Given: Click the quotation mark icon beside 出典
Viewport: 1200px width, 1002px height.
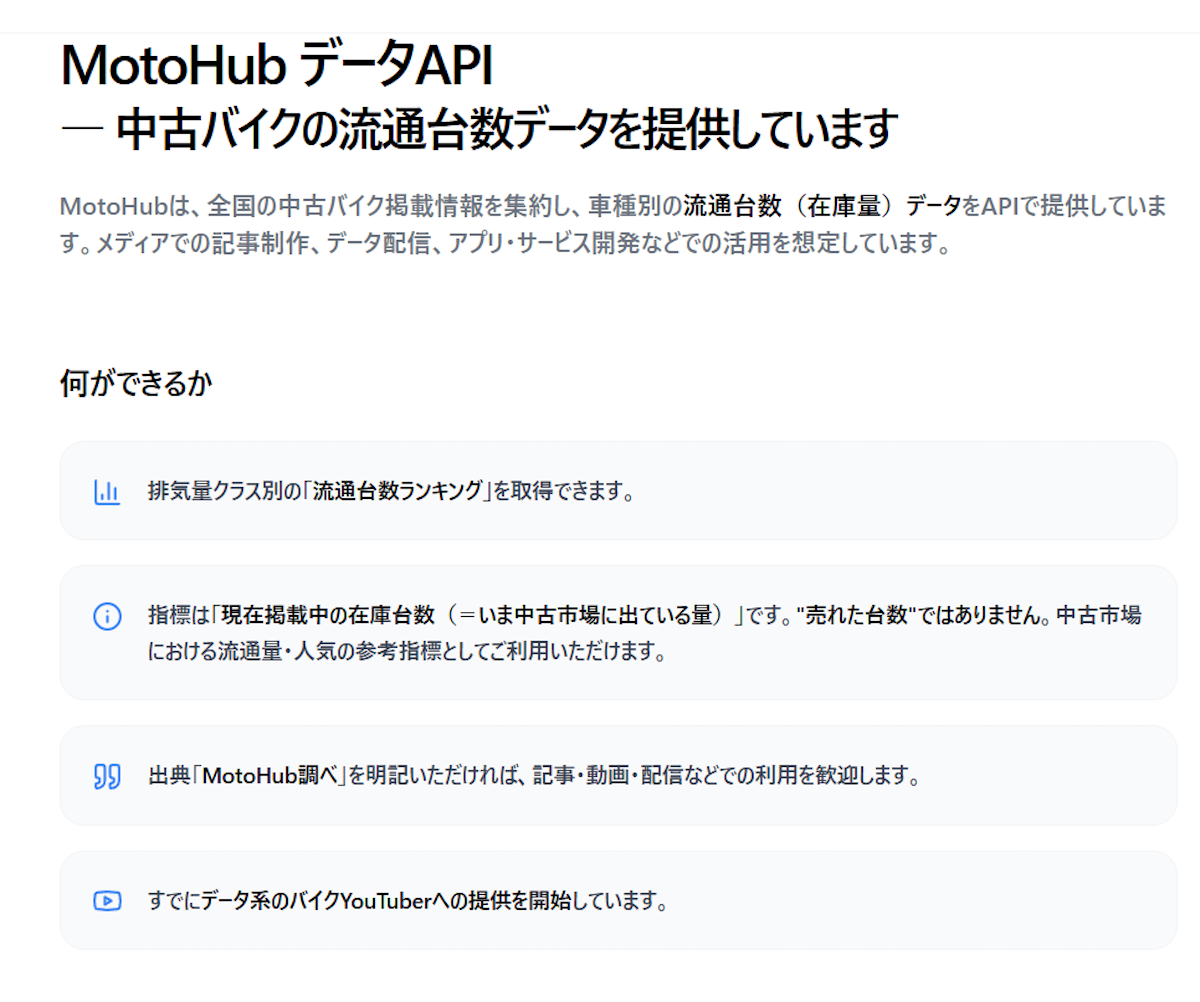Looking at the screenshot, I should point(107,776).
